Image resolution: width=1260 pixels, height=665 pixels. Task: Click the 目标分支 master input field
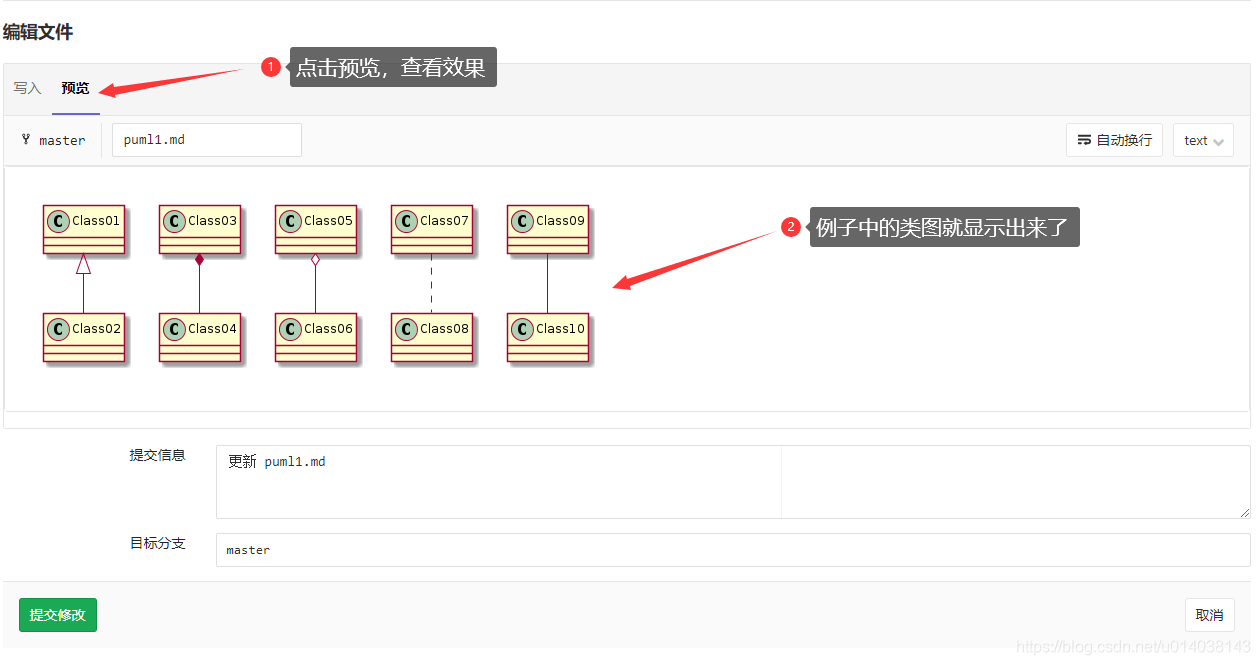click(x=733, y=550)
